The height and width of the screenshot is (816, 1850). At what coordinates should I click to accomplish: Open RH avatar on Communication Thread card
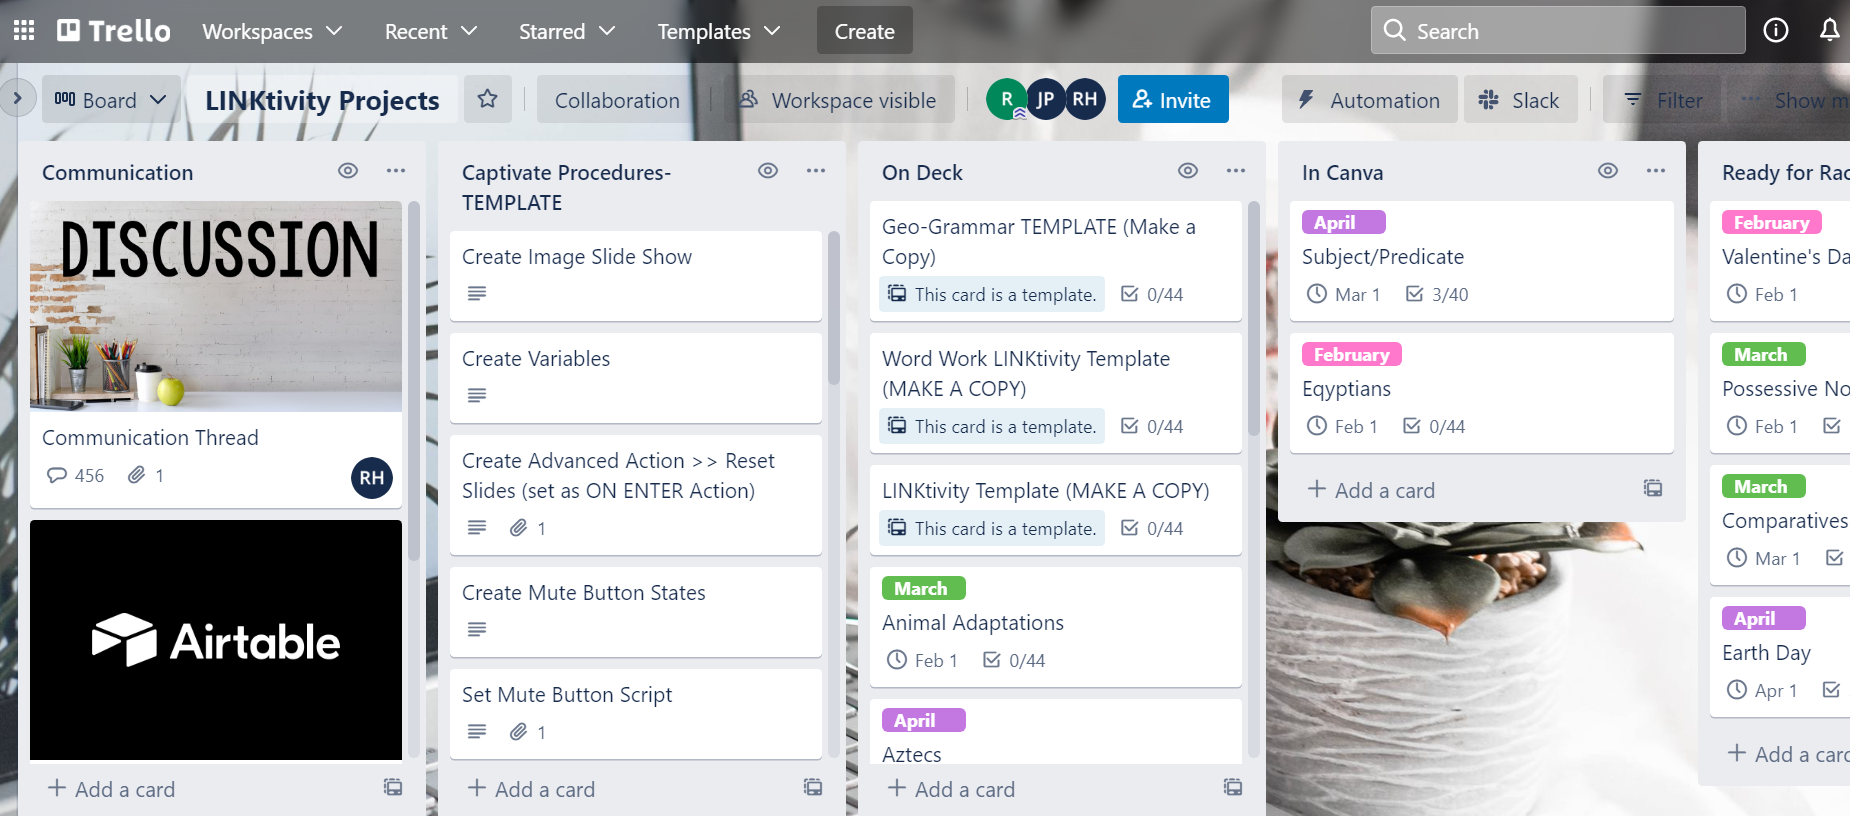372,477
